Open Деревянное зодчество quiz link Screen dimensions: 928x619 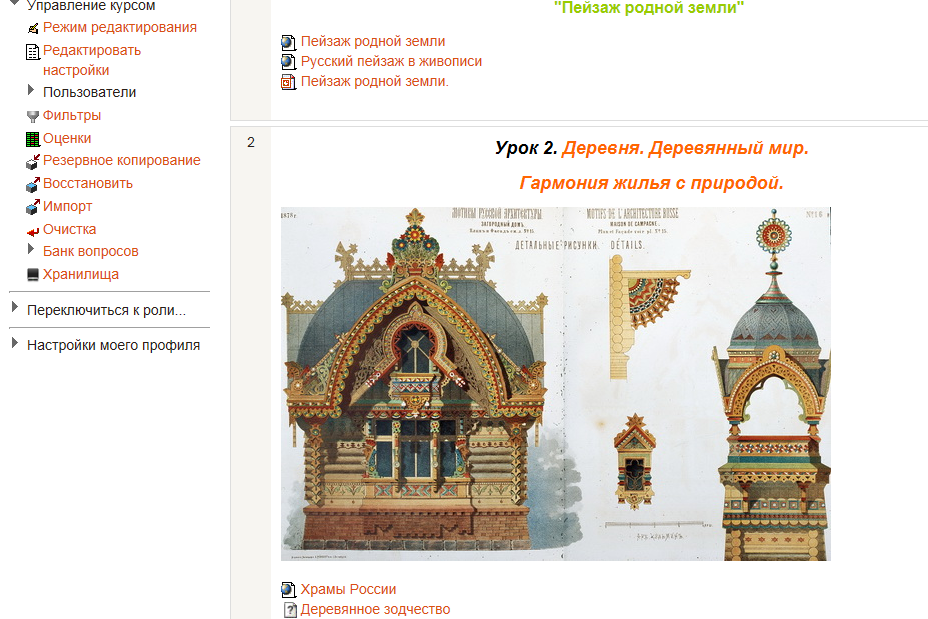375,610
